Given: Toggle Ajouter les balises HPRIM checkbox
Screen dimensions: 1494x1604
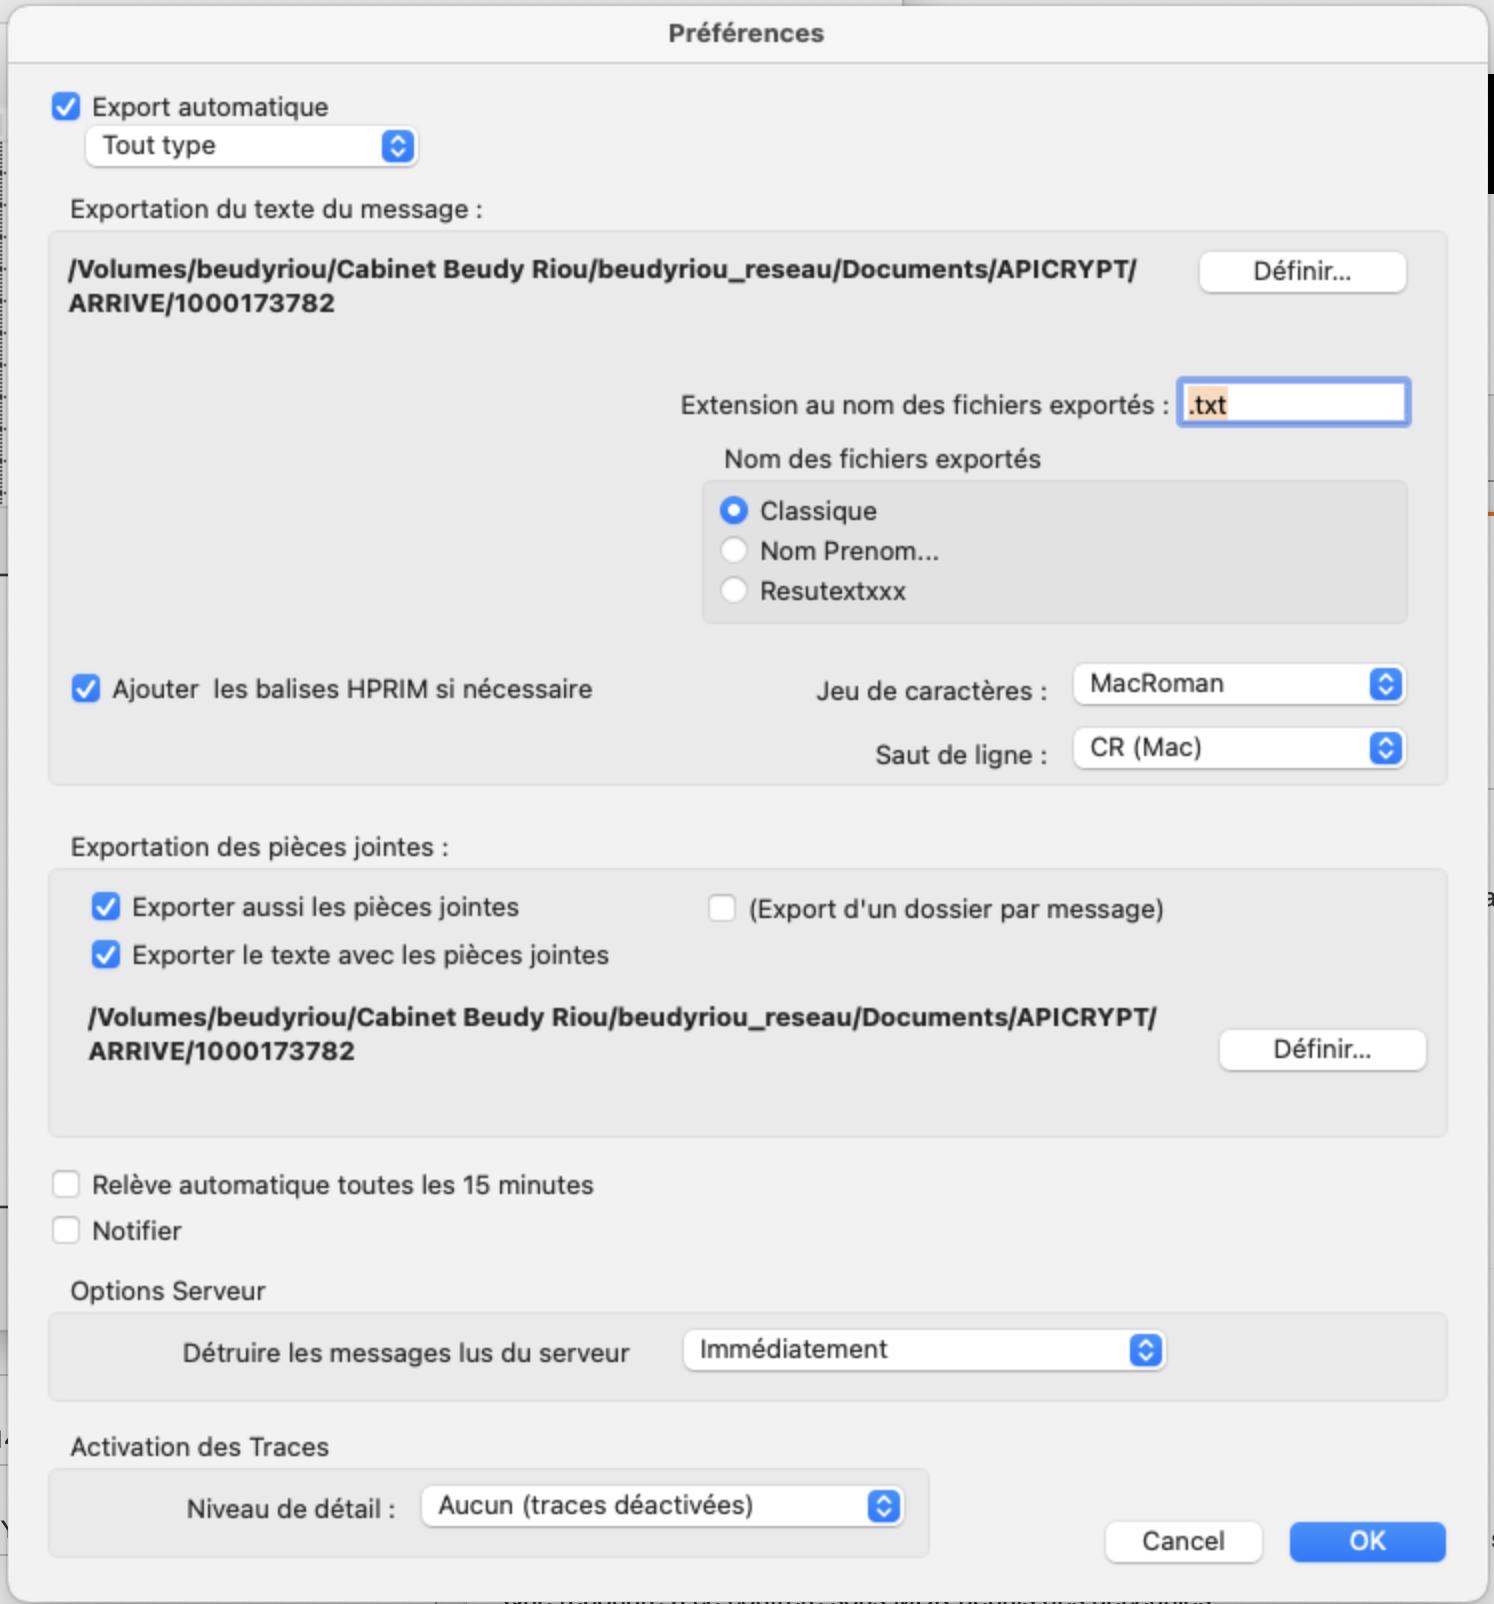Looking at the screenshot, I should click(x=86, y=688).
